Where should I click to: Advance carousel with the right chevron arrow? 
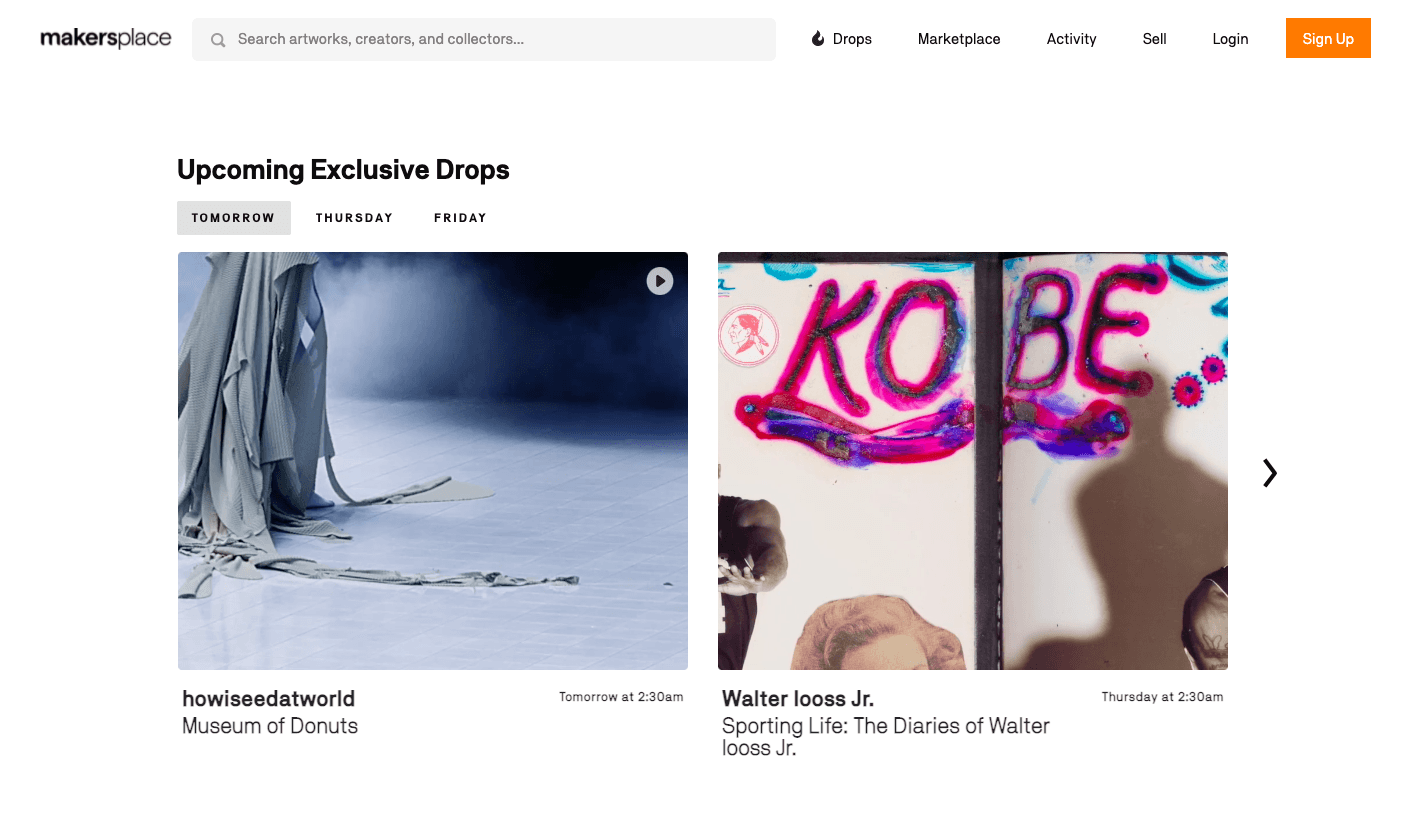(1269, 473)
